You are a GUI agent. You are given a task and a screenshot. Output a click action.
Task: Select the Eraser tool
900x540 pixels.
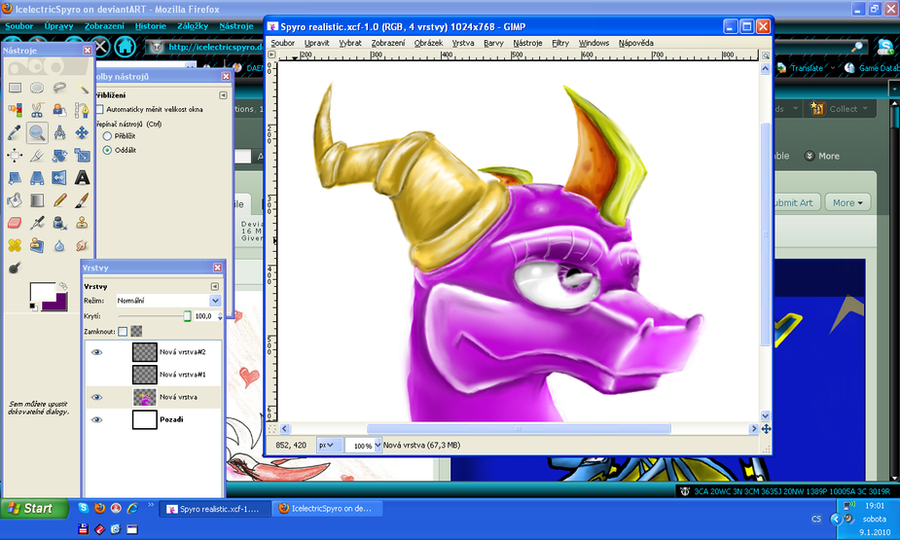pyautogui.click(x=15, y=223)
